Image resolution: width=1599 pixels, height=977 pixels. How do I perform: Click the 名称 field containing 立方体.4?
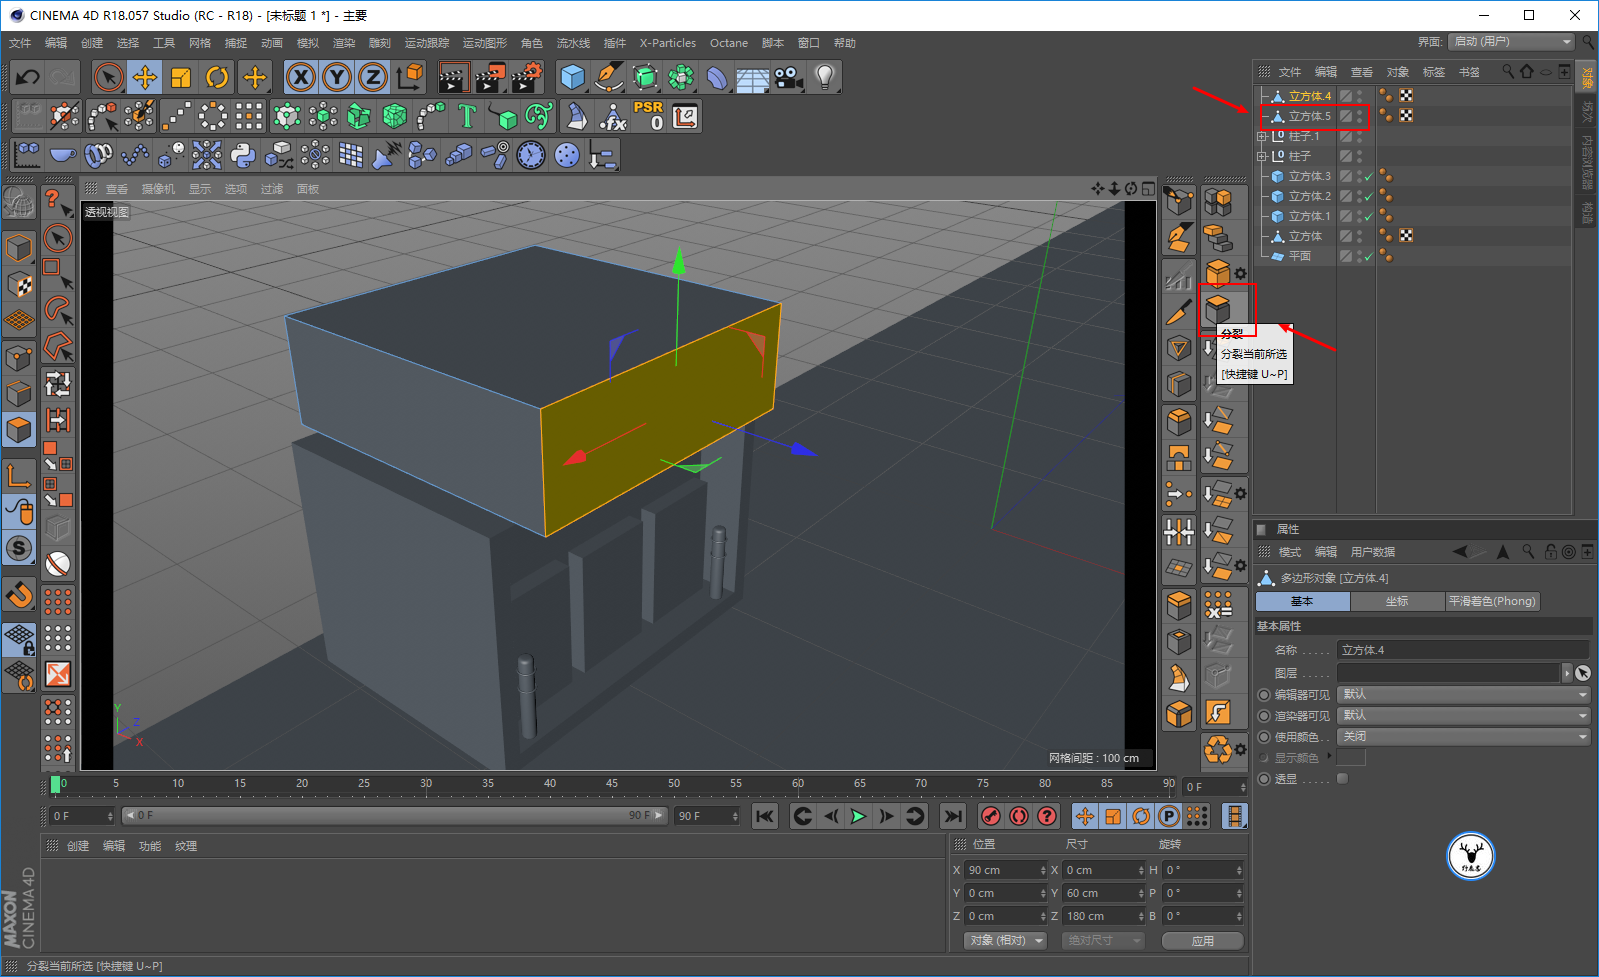point(1462,650)
